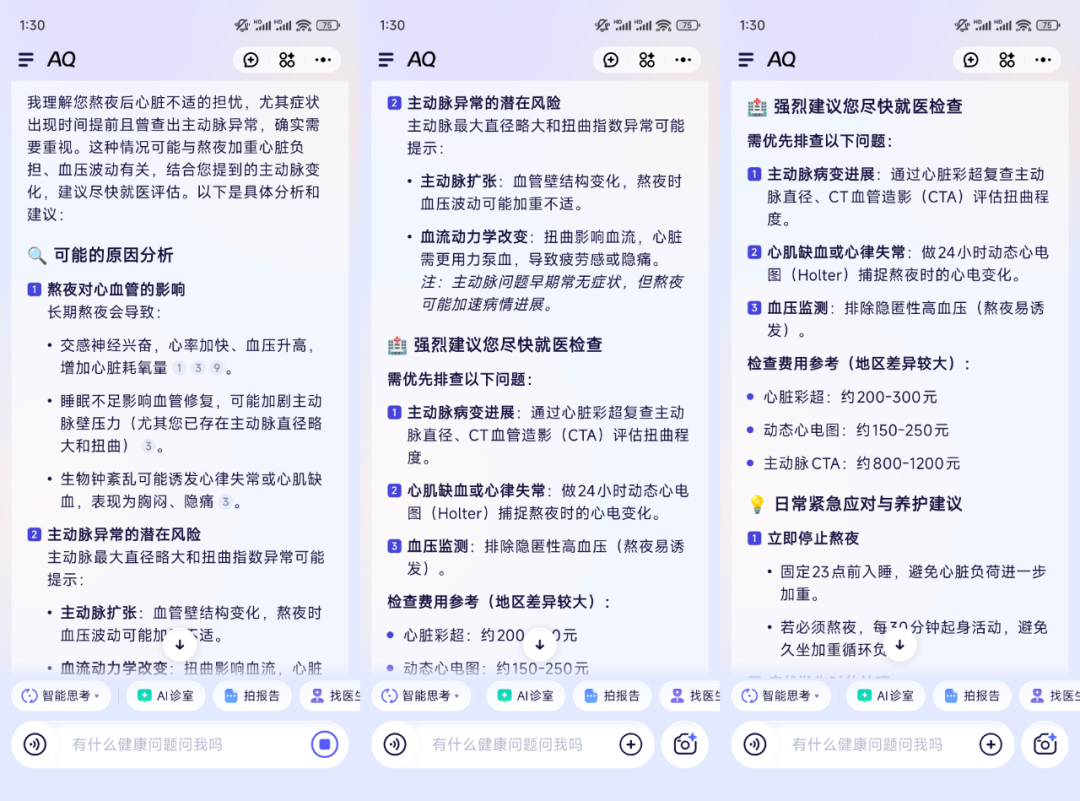
Task: Tap the voice input icon beside the chat box
Action: [x=35, y=744]
